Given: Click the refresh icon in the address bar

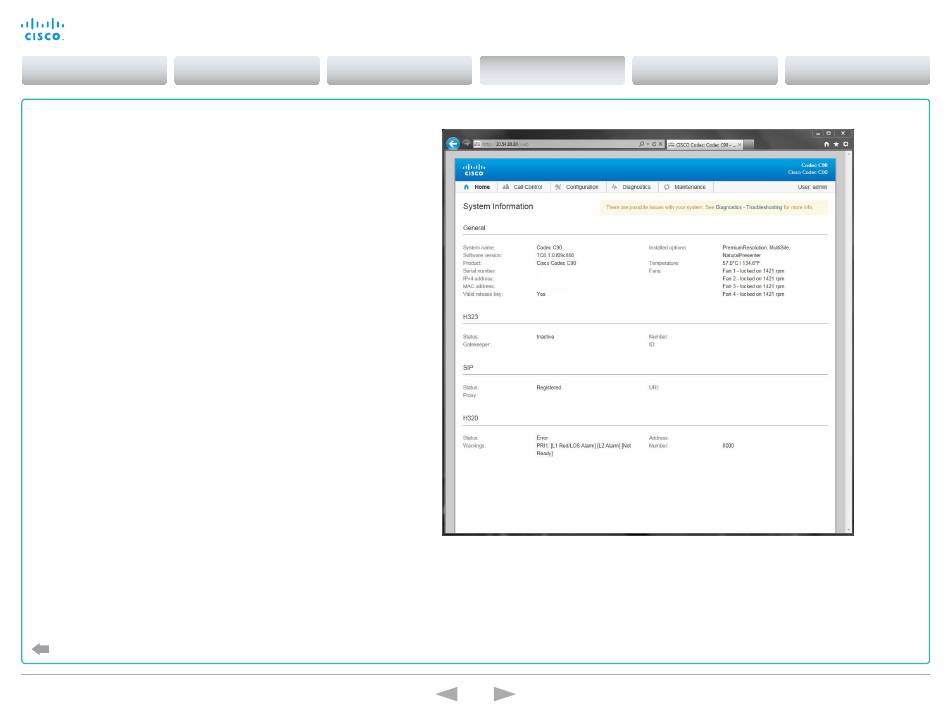Looking at the screenshot, I should coord(654,144).
